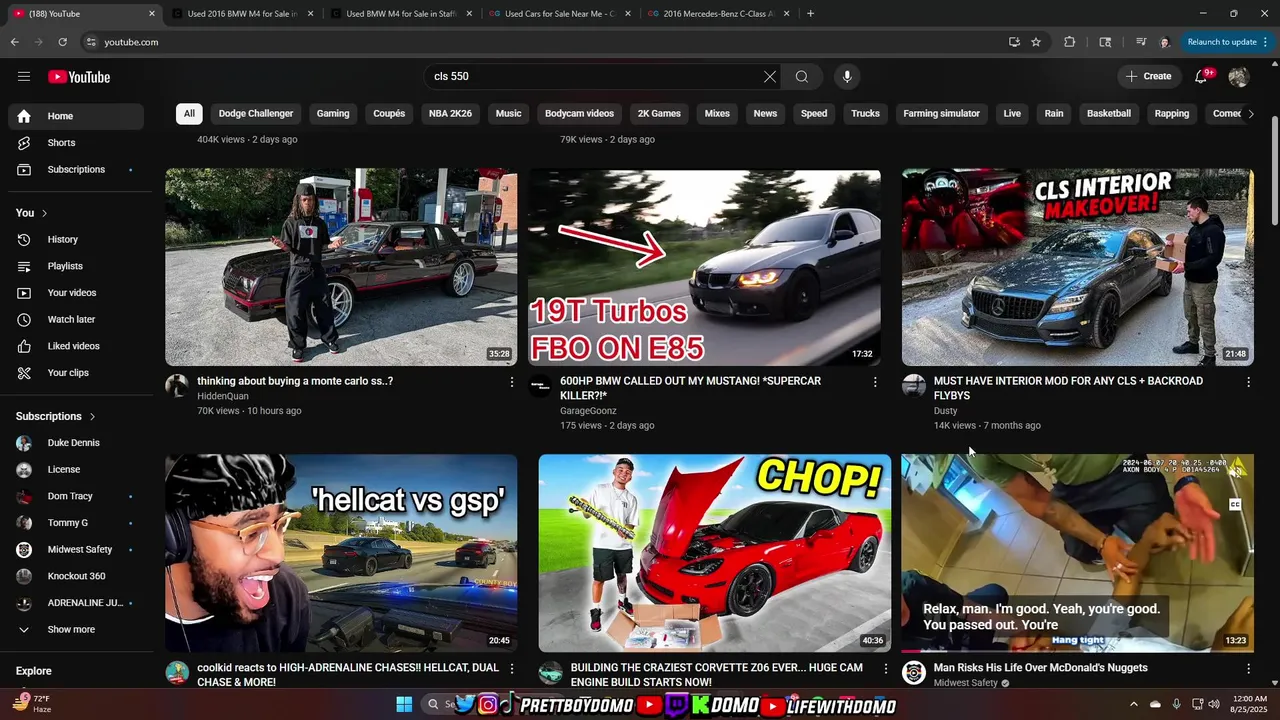Image resolution: width=1280 pixels, height=720 pixels.
Task: Open Subscriptions in the left sidebar
Action: (x=76, y=169)
